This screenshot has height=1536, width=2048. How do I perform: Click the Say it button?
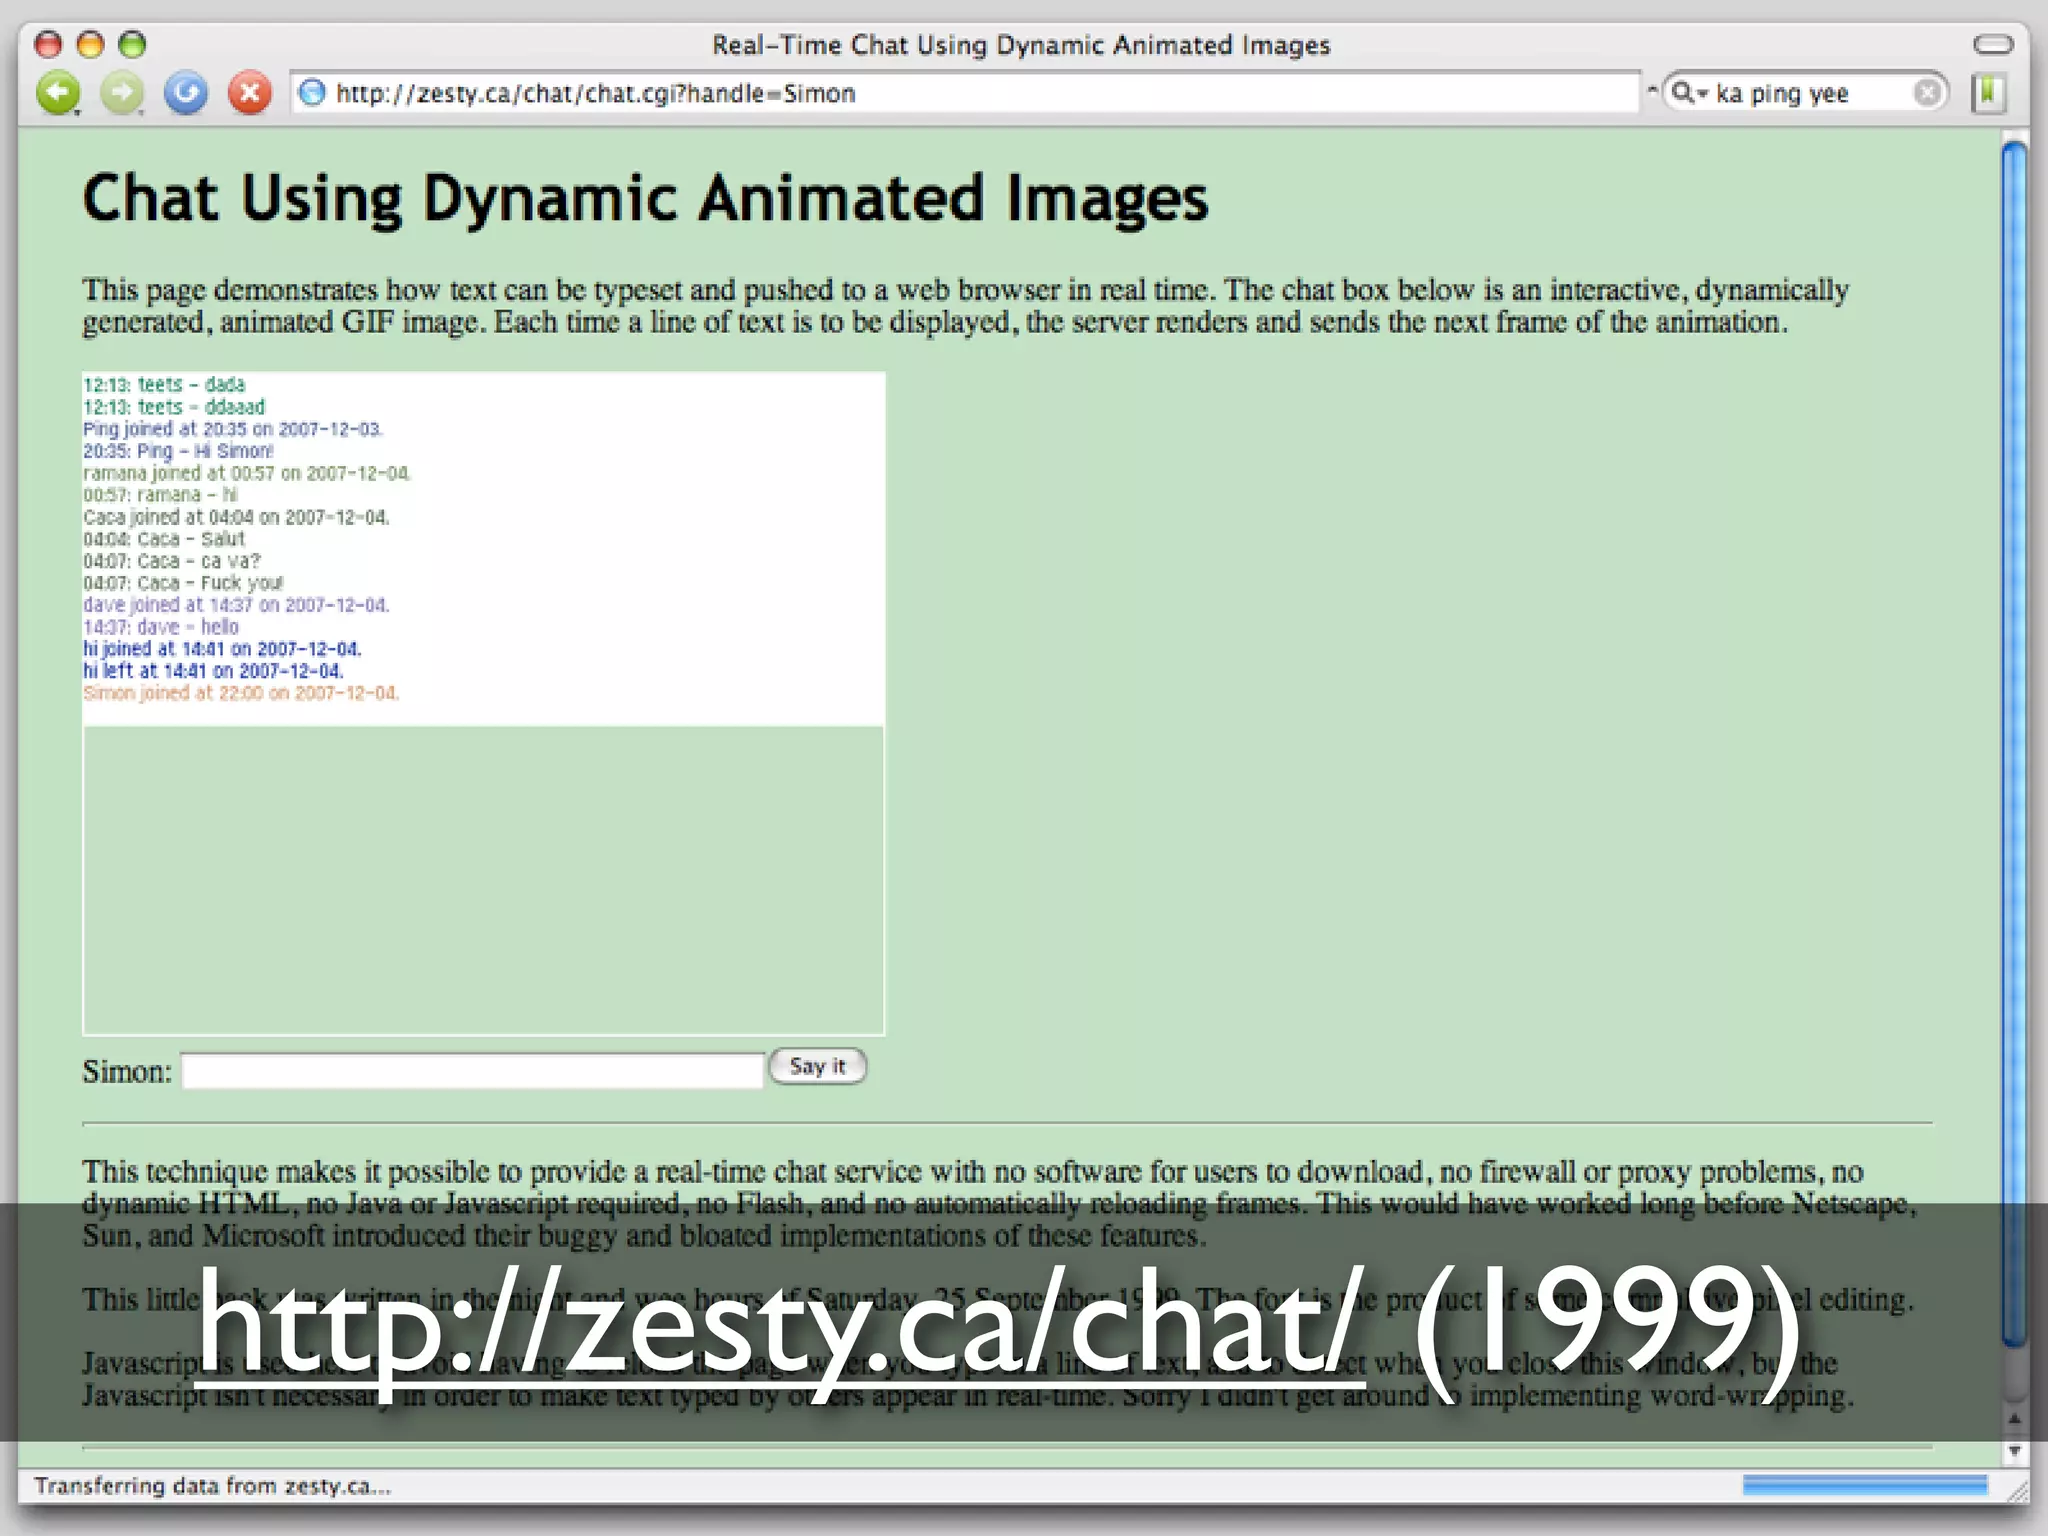pos(817,1066)
